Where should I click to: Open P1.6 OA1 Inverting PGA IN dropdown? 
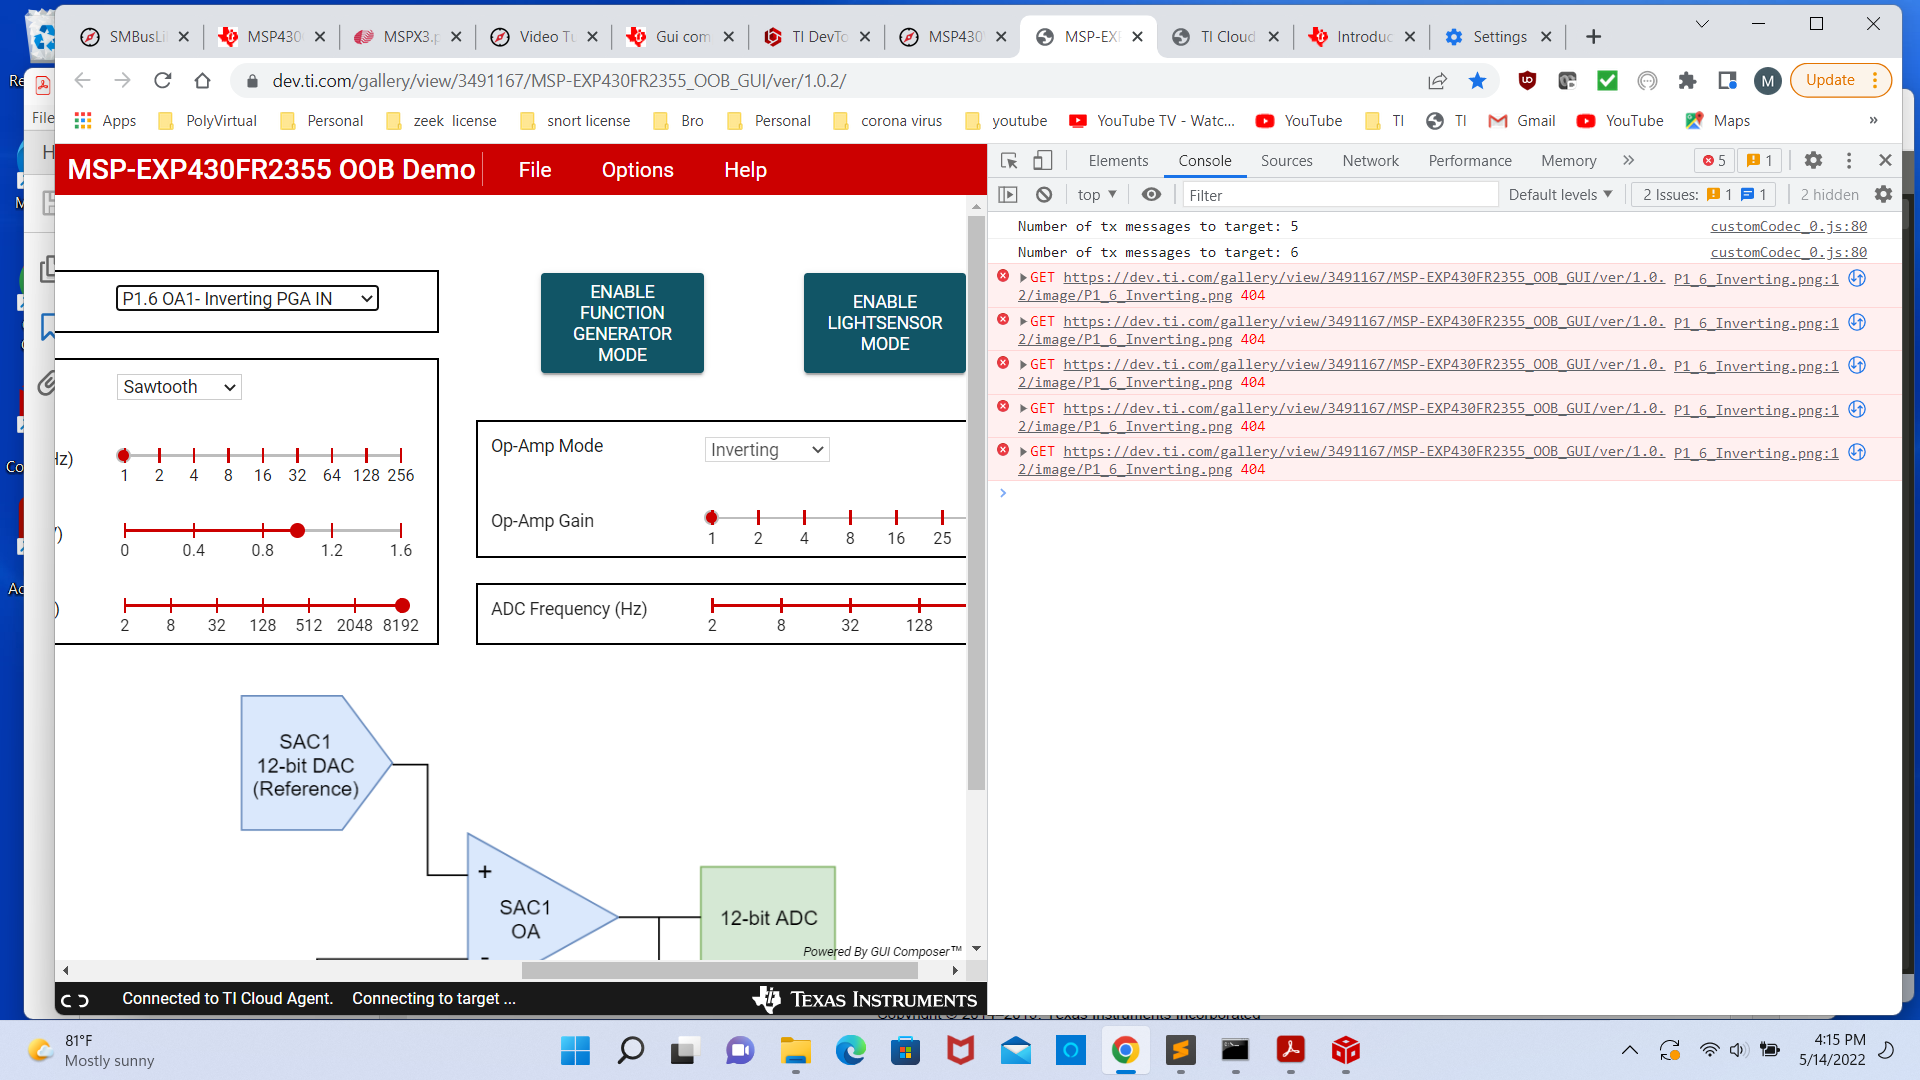(x=247, y=298)
